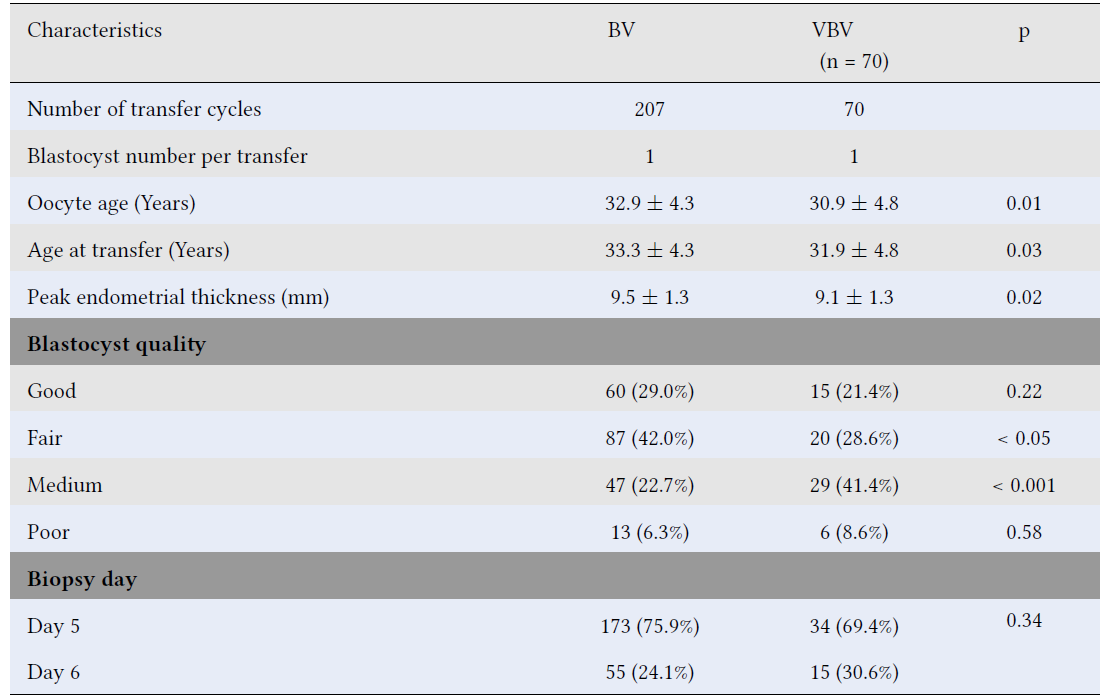
Task: Click the "Characteristics" column header
Action: pos(94,30)
